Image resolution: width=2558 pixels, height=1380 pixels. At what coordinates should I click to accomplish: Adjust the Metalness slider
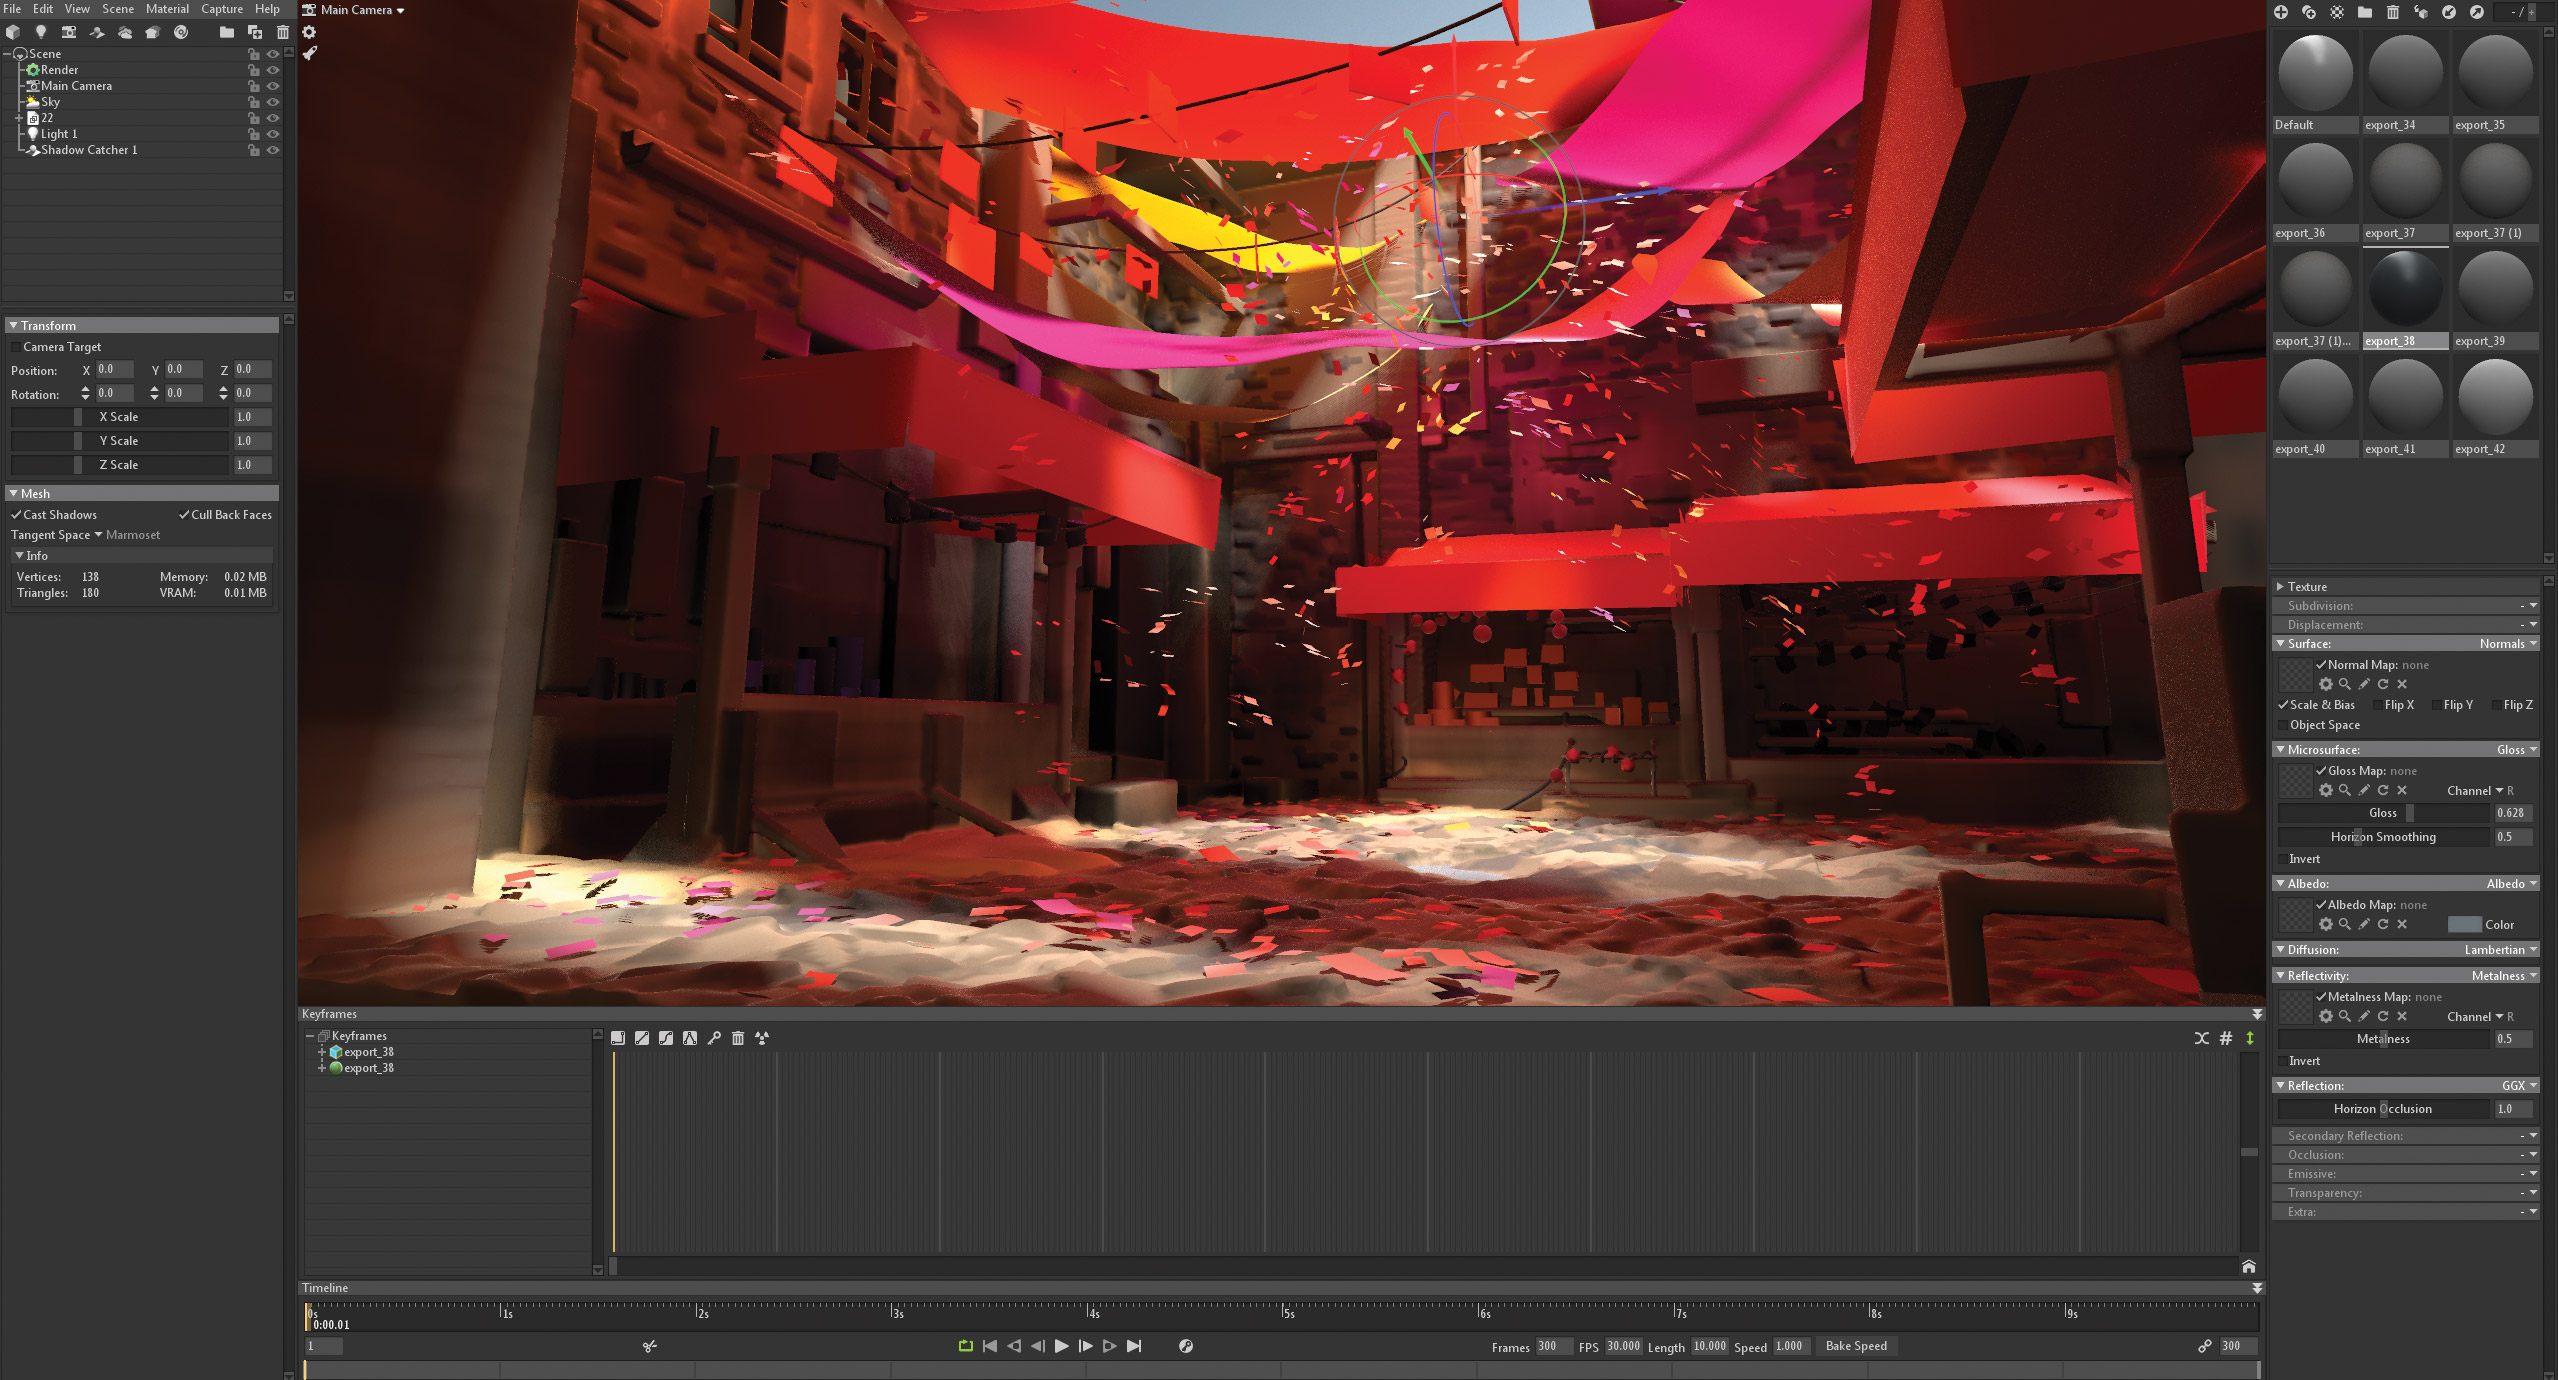(2384, 1039)
